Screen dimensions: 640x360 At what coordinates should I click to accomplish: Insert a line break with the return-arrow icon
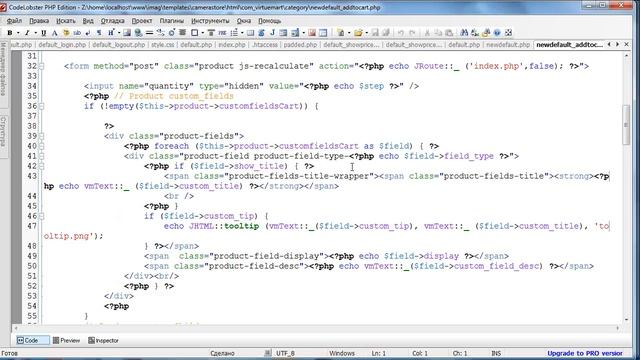88,33
